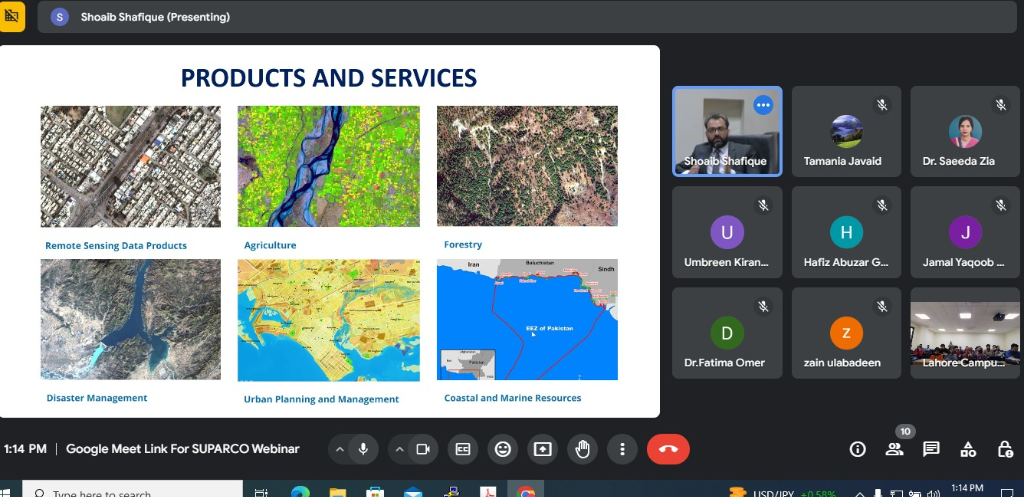Click the muted mic icon on Hafiz Abuzar

[882, 206]
